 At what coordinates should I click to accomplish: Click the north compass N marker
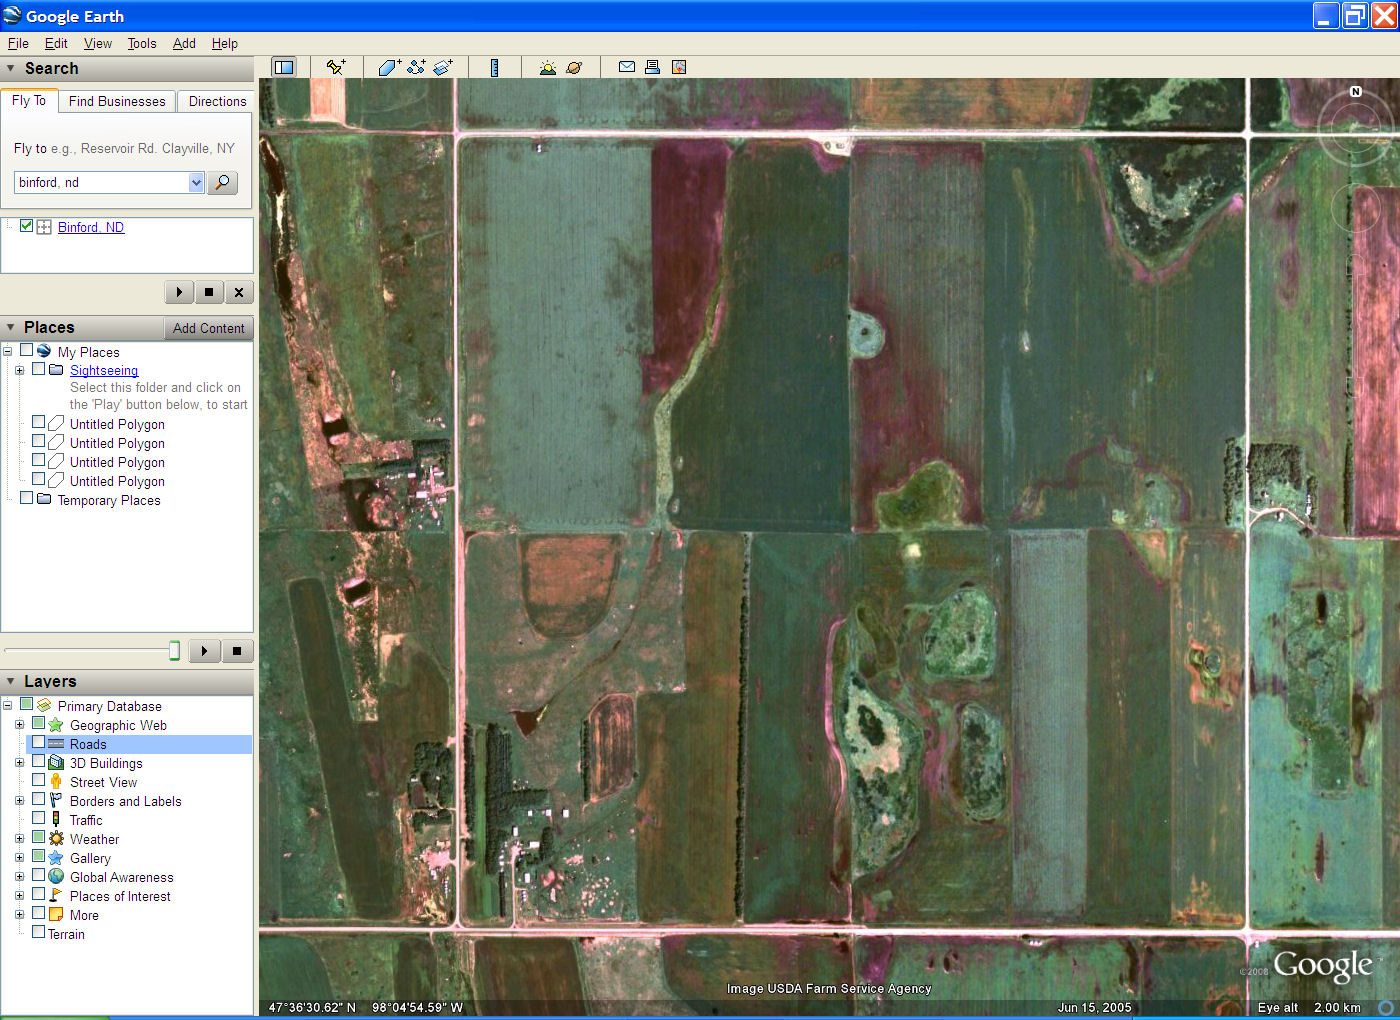[1356, 92]
